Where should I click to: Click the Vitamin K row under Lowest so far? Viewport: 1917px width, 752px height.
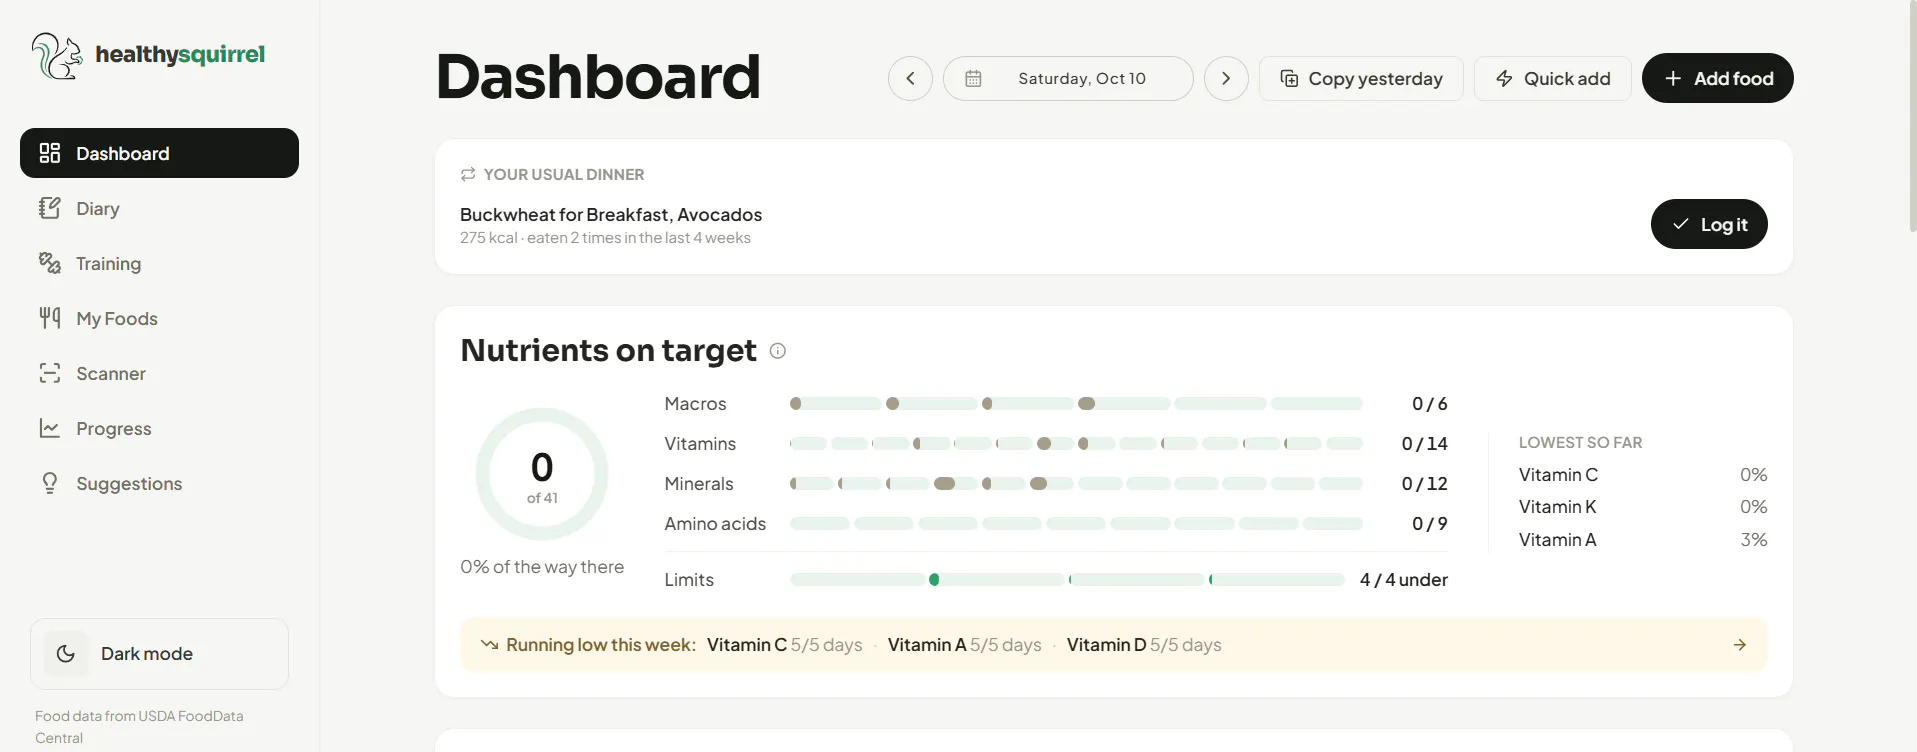tap(1643, 507)
